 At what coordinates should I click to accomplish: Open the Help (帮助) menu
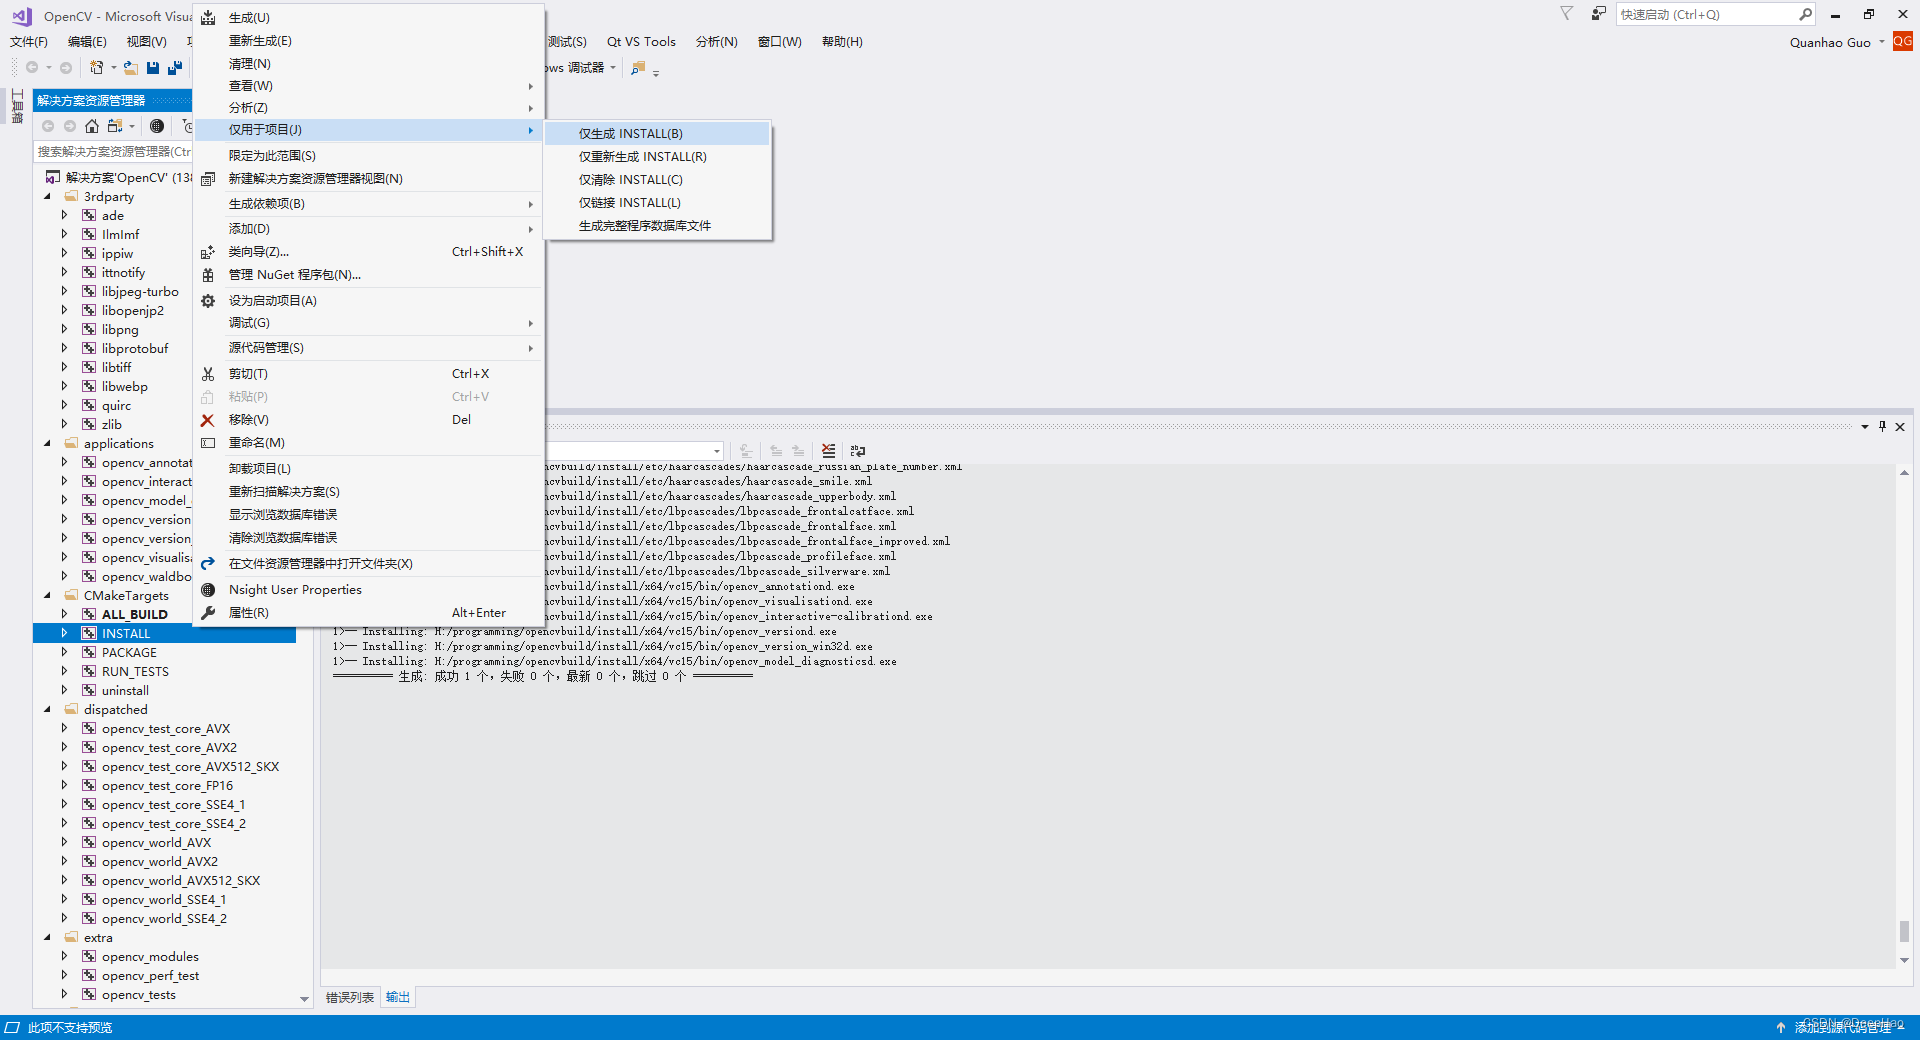842,42
